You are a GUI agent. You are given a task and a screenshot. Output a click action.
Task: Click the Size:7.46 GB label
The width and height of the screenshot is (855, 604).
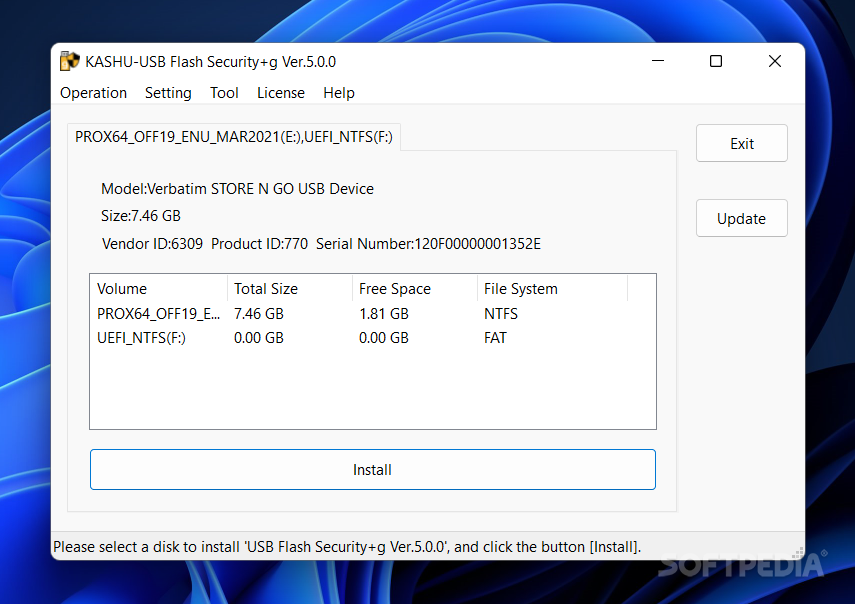141,216
